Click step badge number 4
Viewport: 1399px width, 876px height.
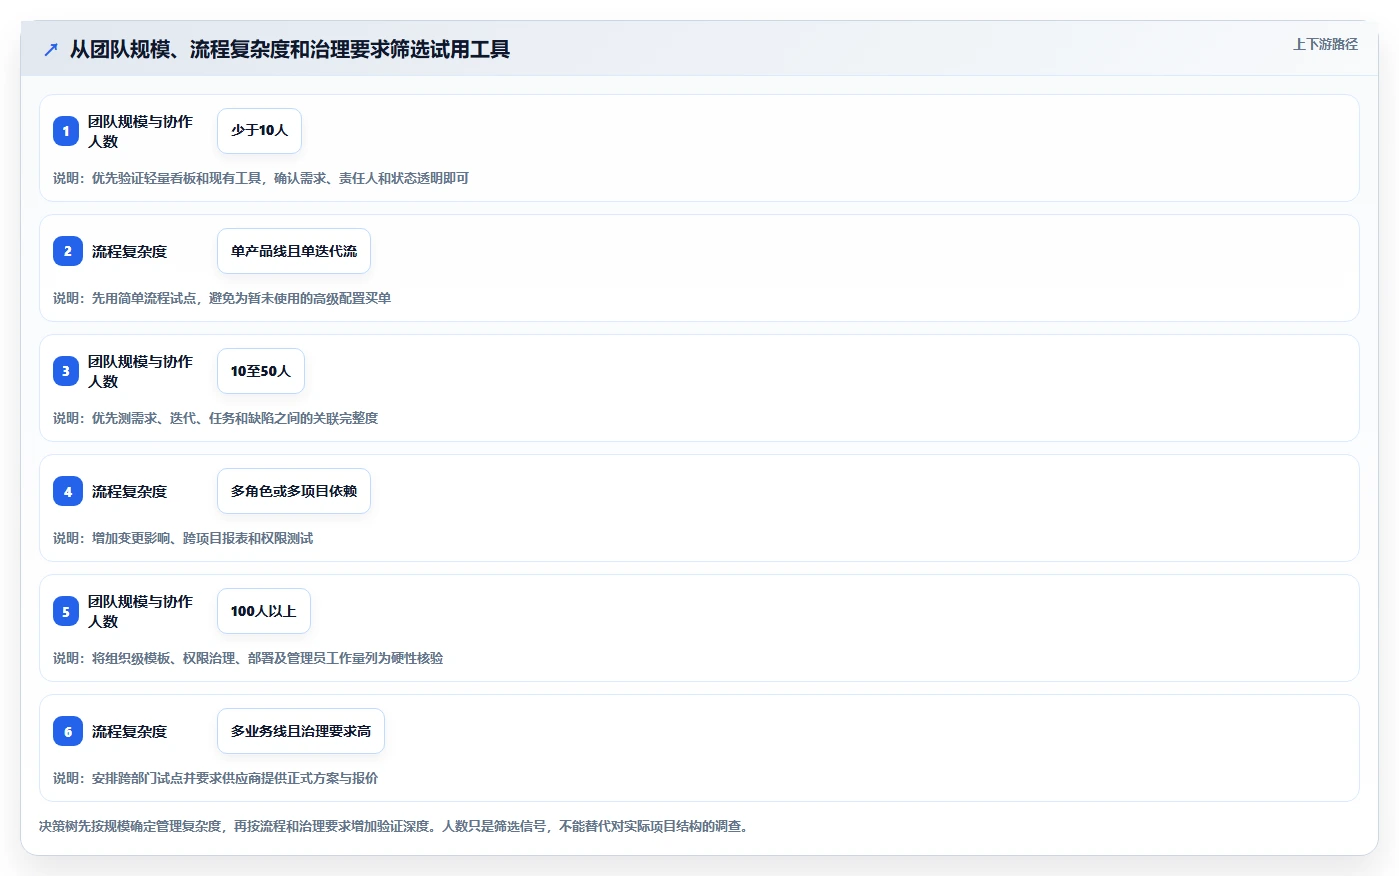68,491
